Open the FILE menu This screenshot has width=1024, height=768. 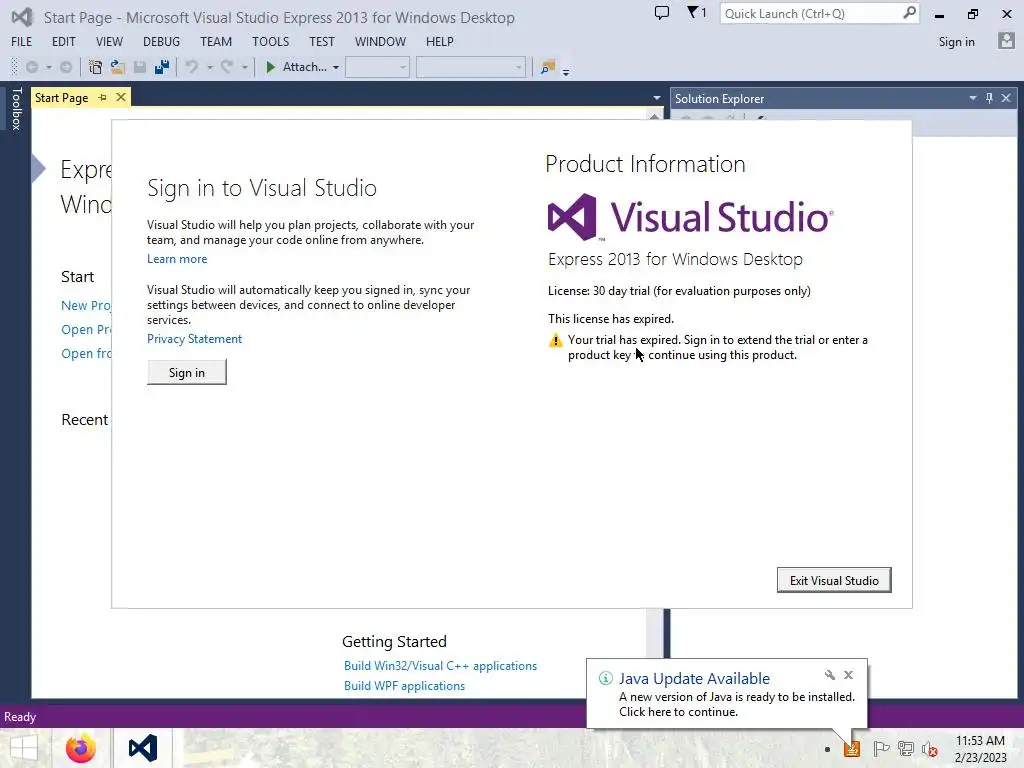tap(22, 41)
